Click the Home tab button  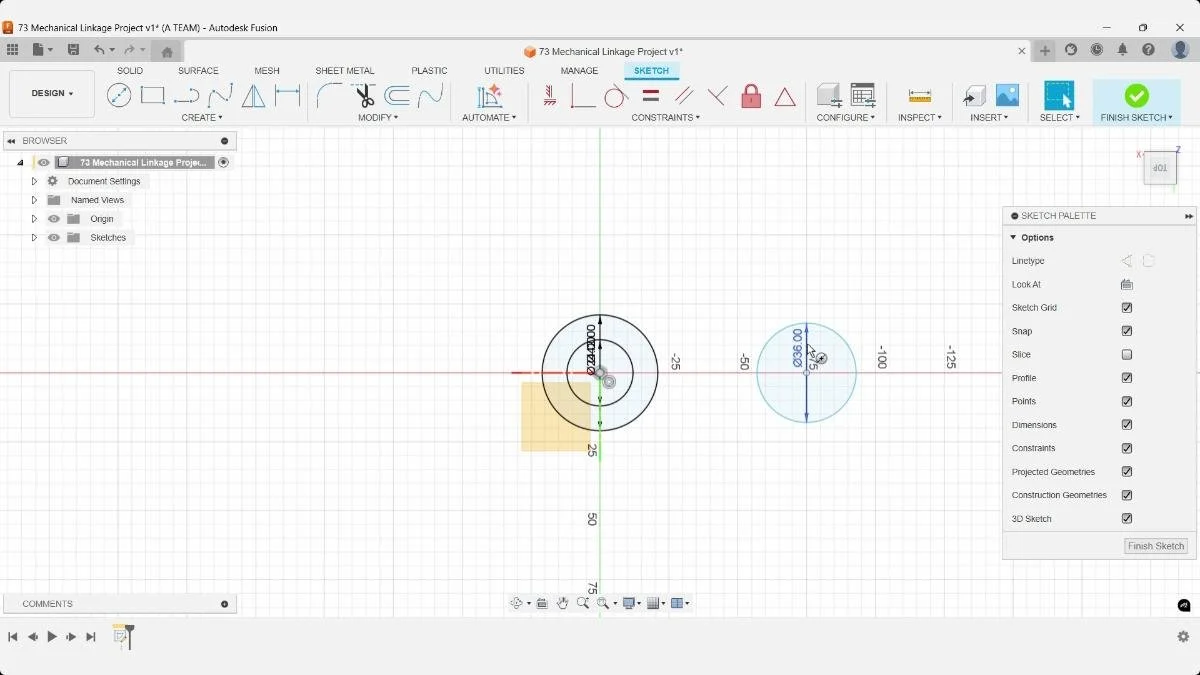(167, 51)
